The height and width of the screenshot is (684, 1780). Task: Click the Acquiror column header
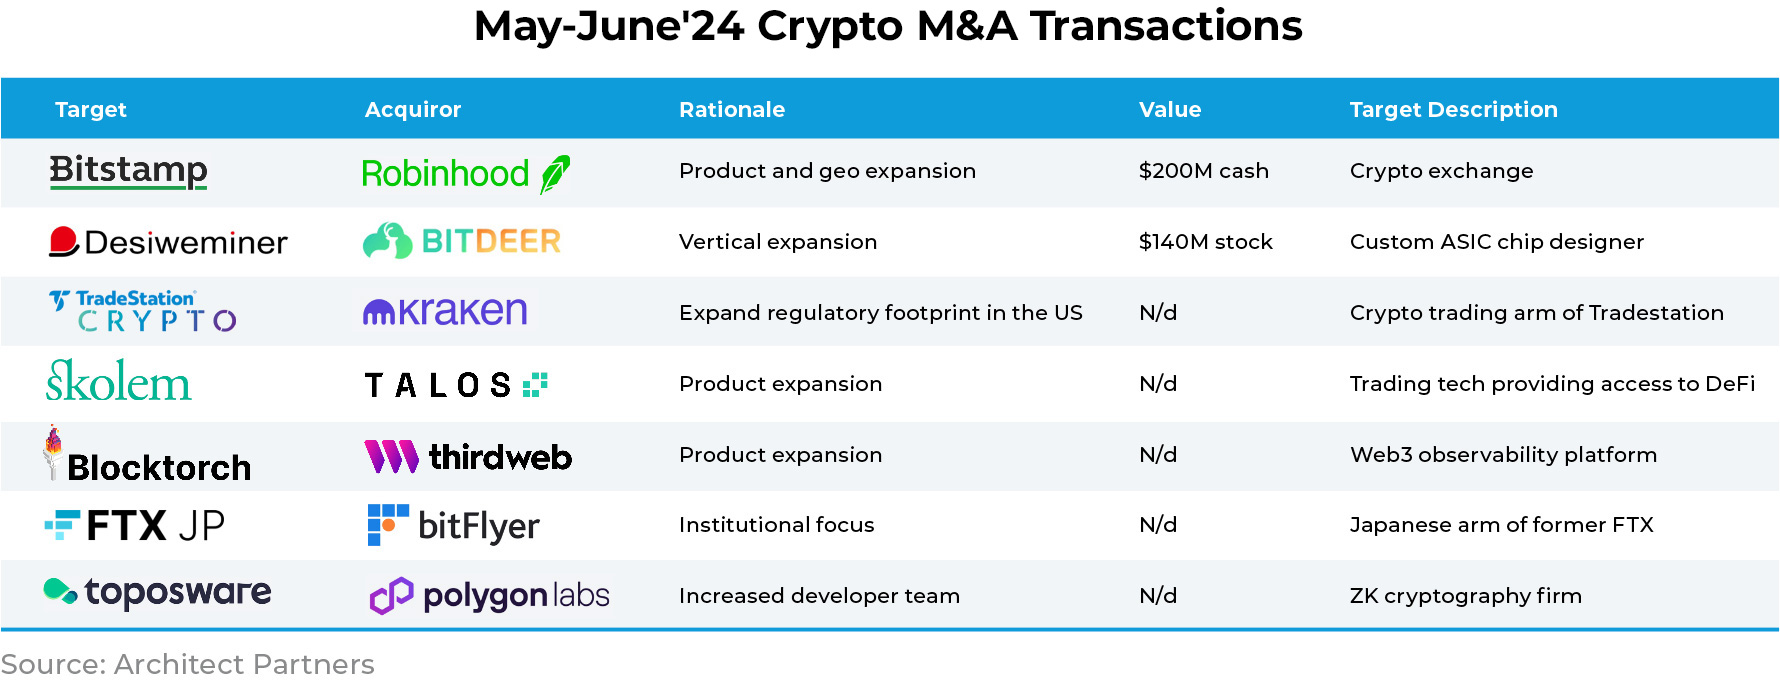coord(413,109)
